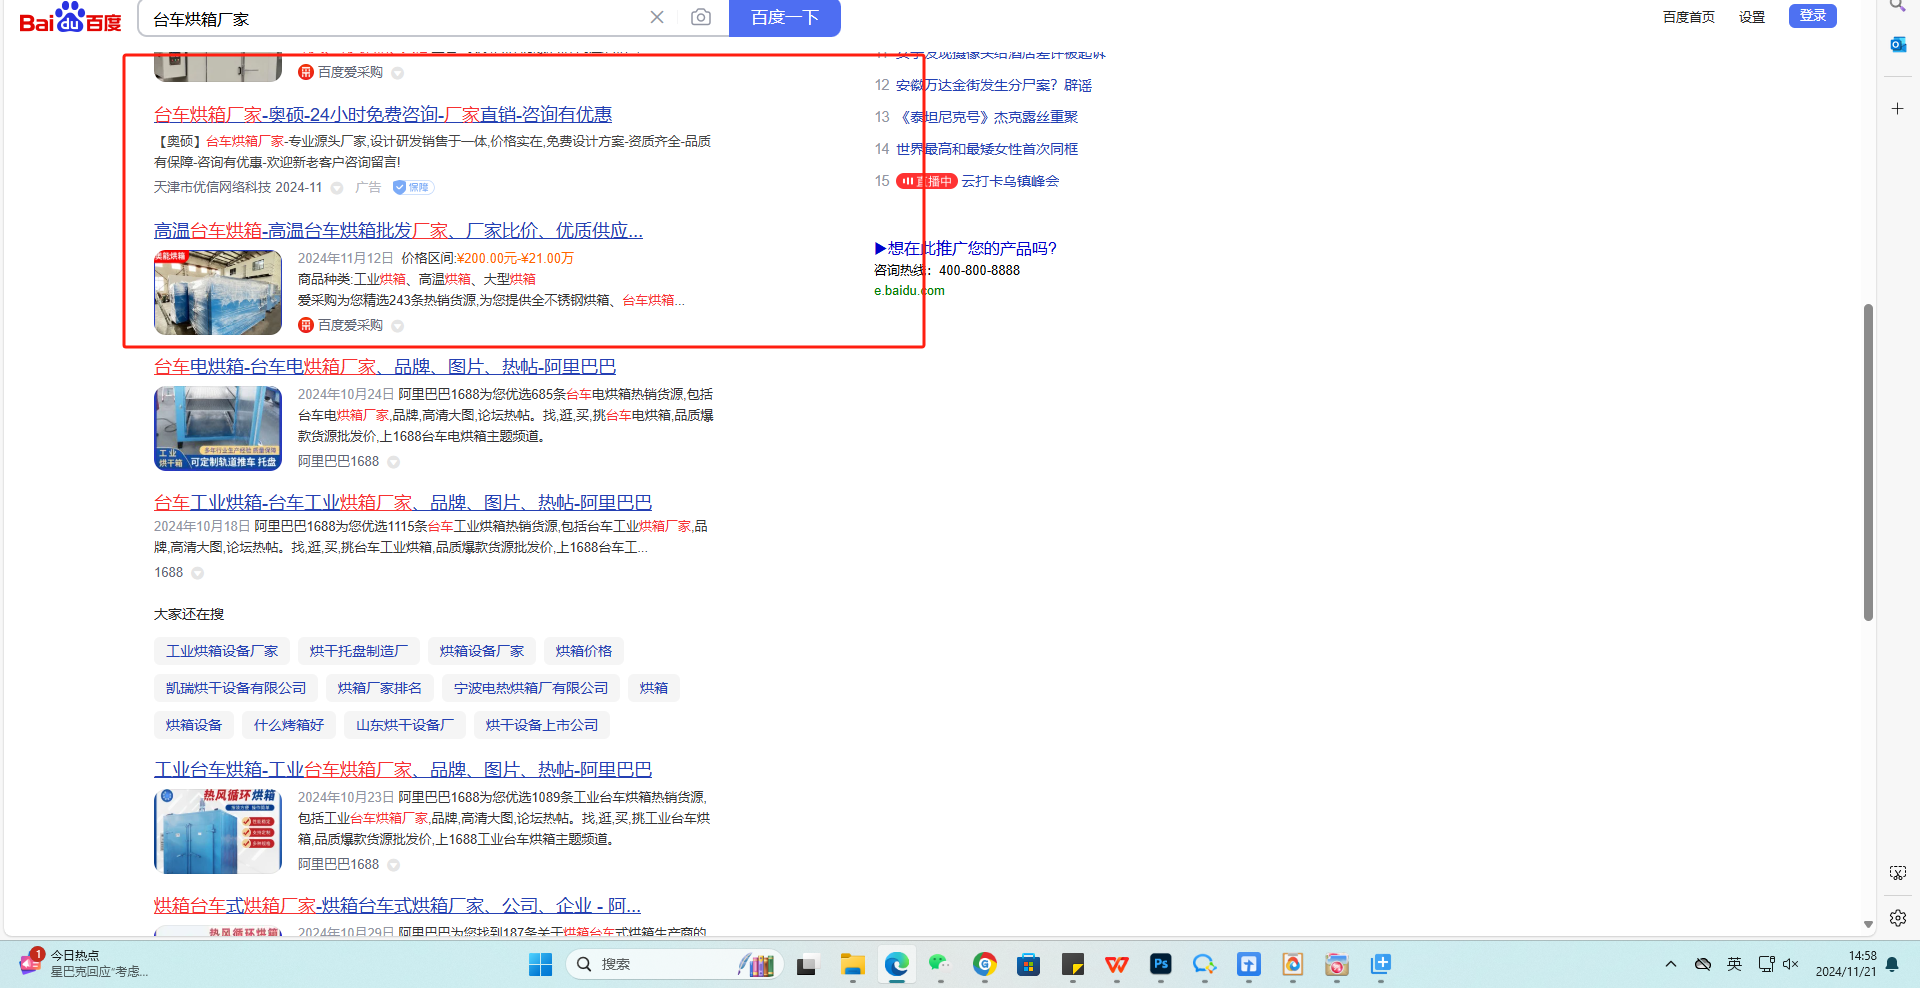Click the page vertical scrollbar thumb
Image resolution: width=1920 pixels, height=988 pixels.
1867,460
